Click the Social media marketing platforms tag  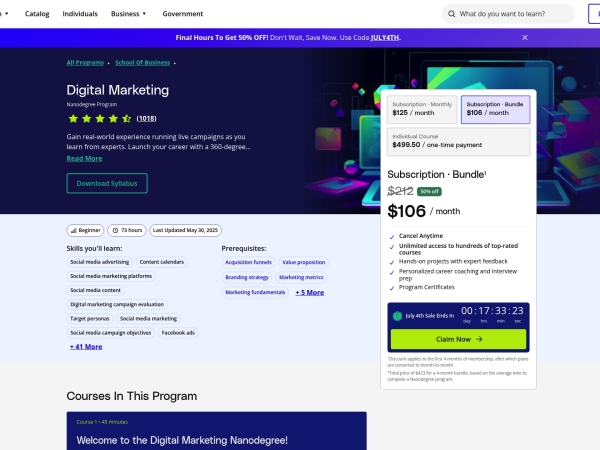111,276
